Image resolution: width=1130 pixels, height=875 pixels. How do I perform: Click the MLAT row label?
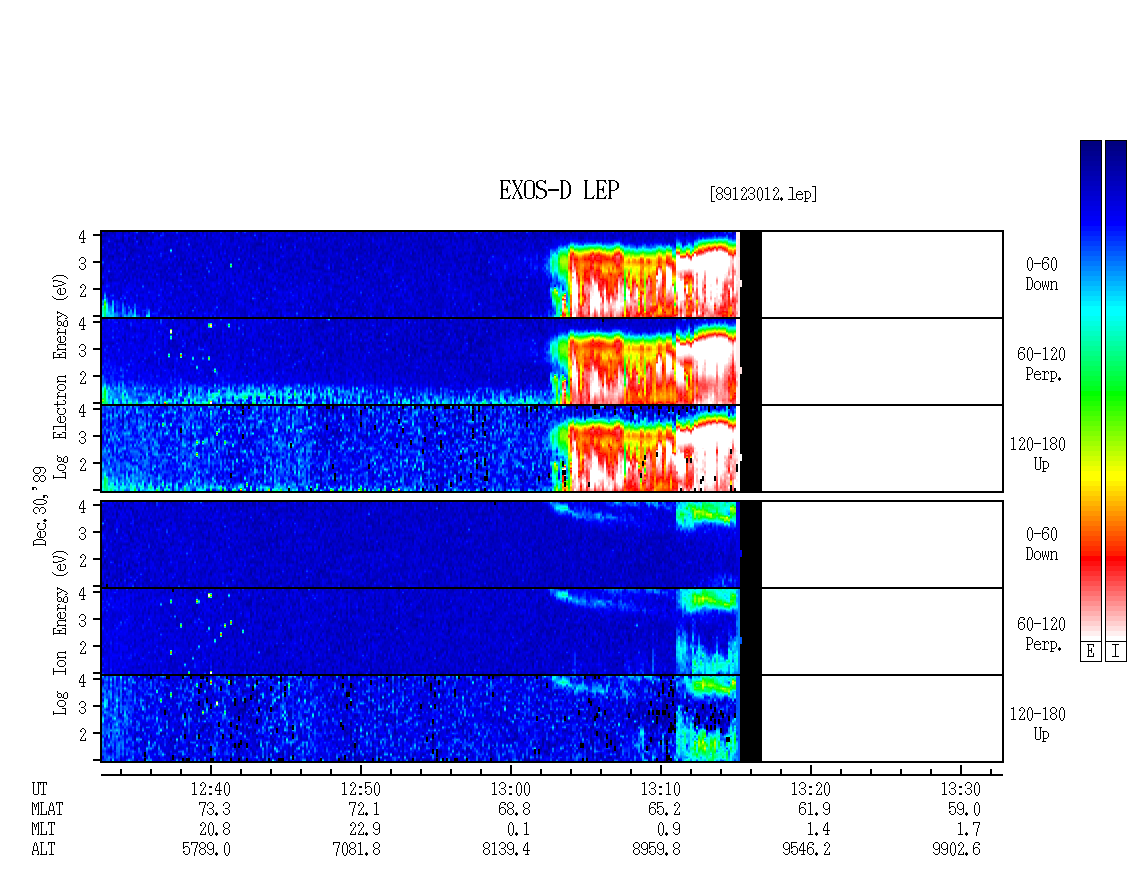click(47, 809)
